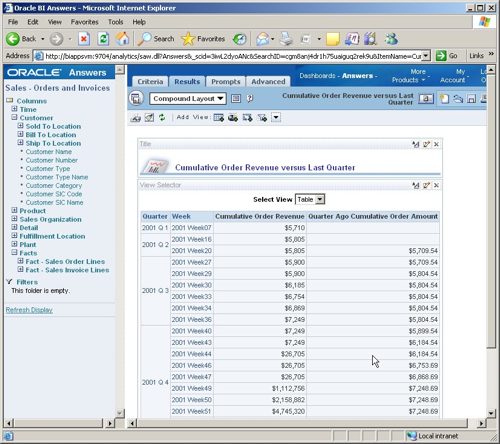Image resolution: width=500 pixels, height=444 pixels.
Task: Switch to the Advanced tab
Action: [x=268, y=82]
